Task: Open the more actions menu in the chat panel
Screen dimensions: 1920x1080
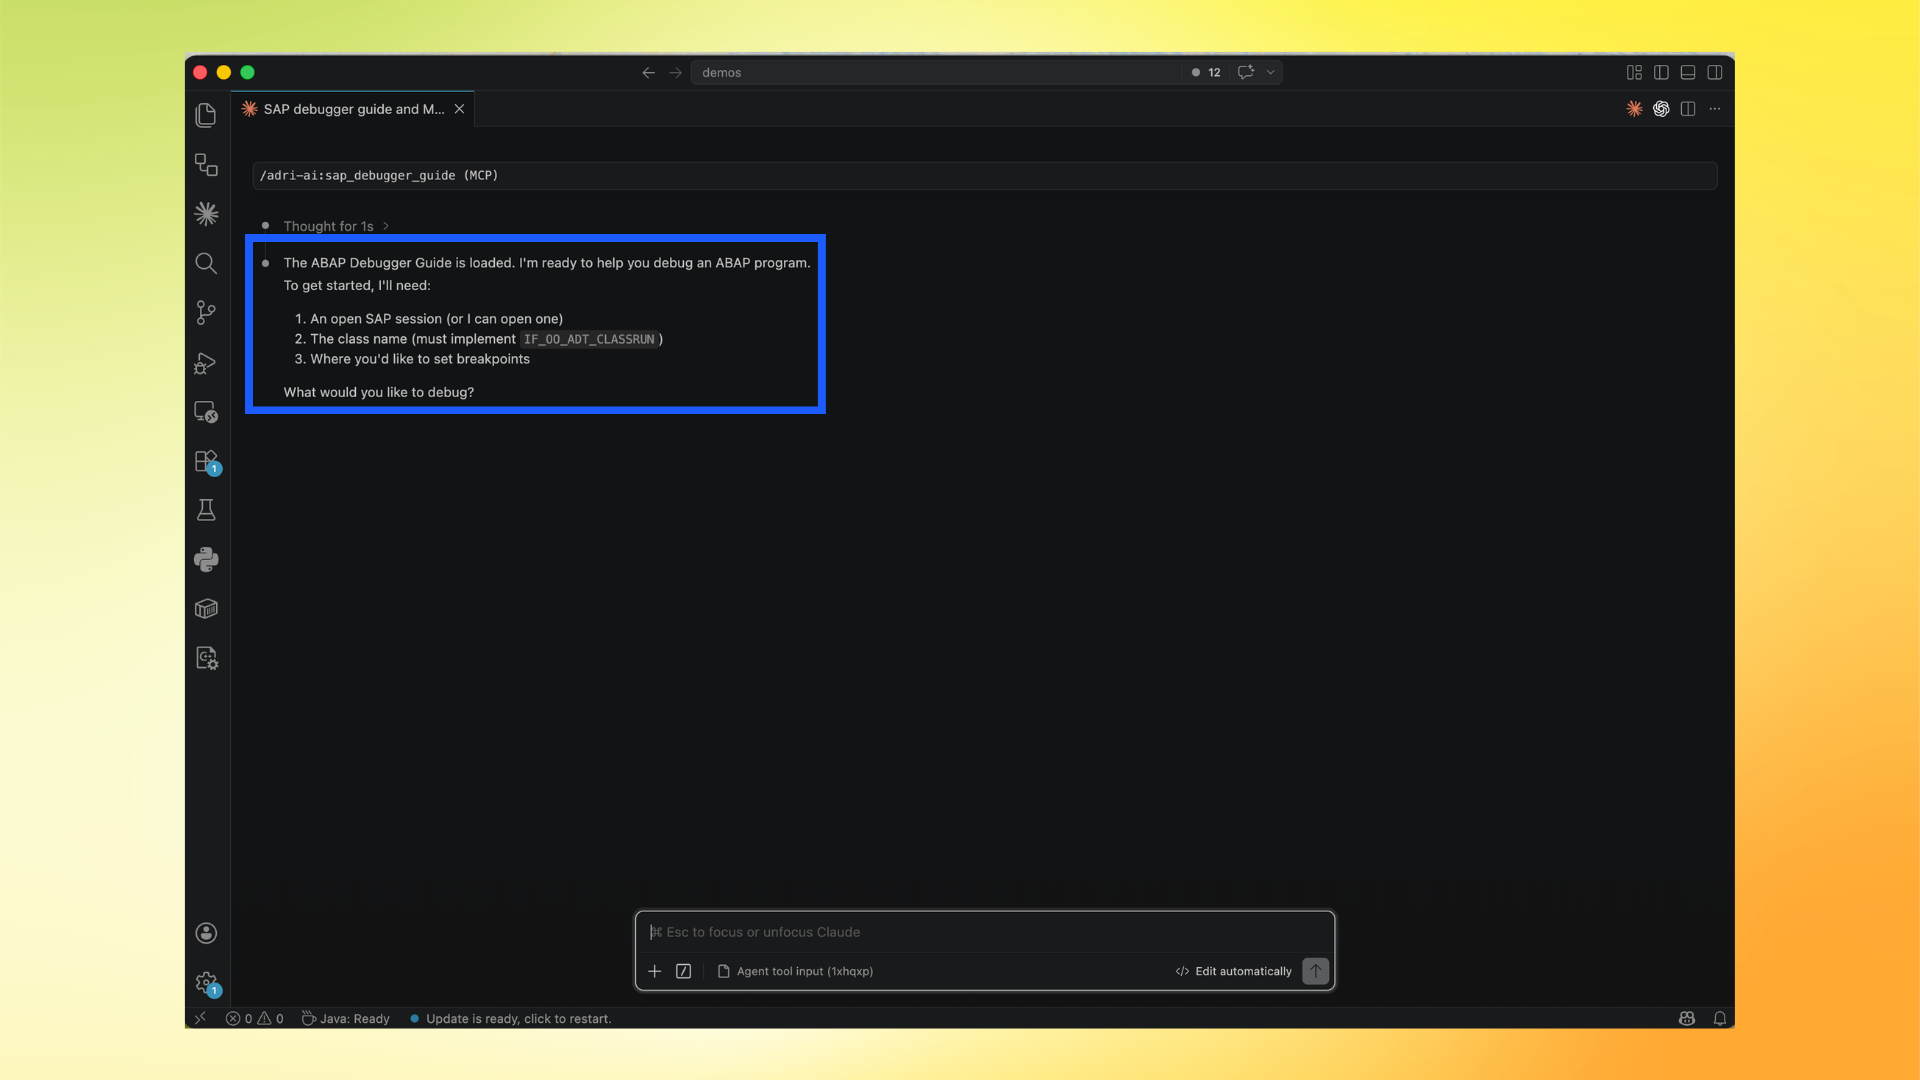Action: [1715, 109]
